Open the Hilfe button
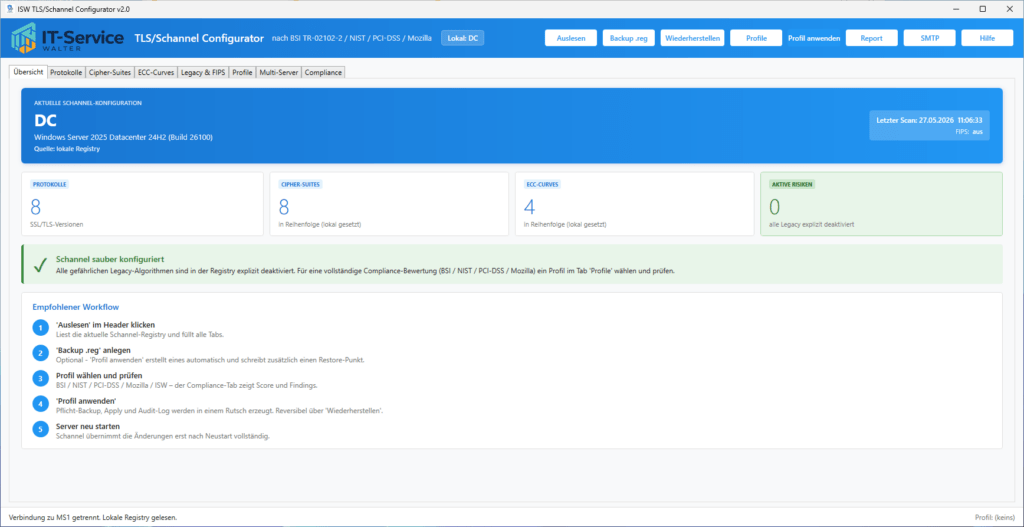The width and height of the screenshot is (1024, 527). pyautogui.click(x=987, y=38)
